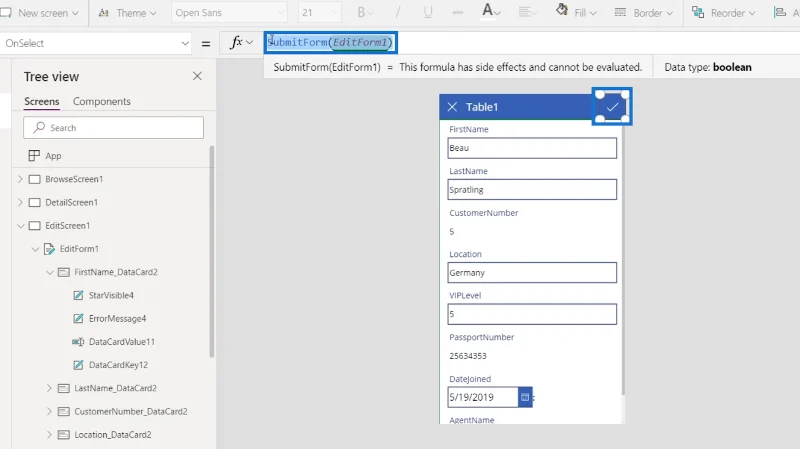Click the VIPLevel input field
The image size is (800, 449).
click(x=532, y=314)
